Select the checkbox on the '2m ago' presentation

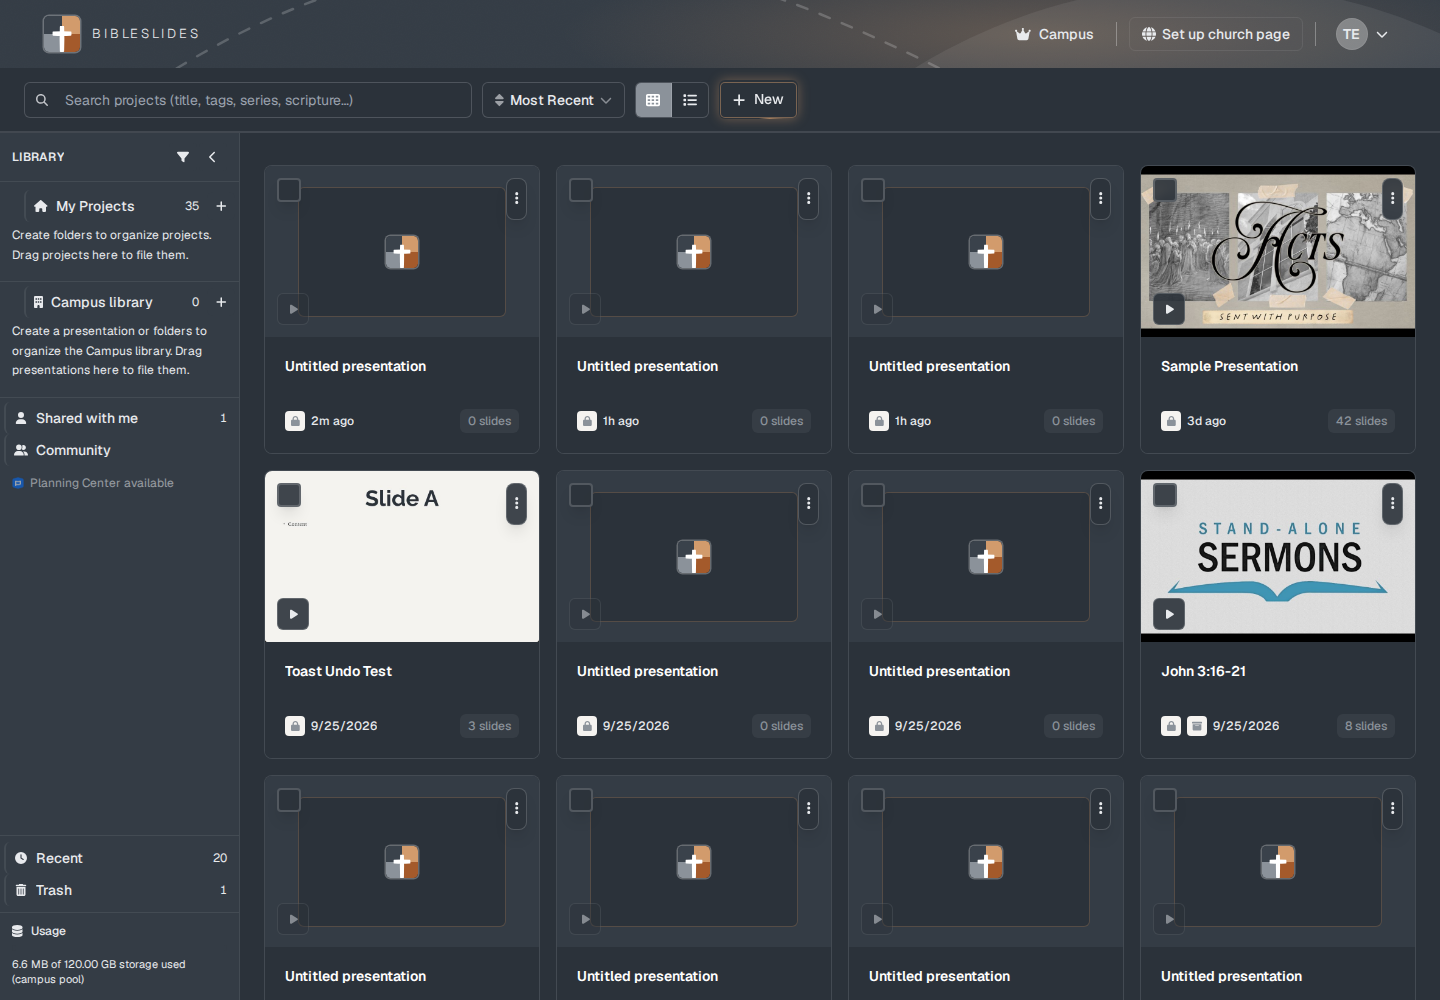pyautogui.click(x=289, y=190)
